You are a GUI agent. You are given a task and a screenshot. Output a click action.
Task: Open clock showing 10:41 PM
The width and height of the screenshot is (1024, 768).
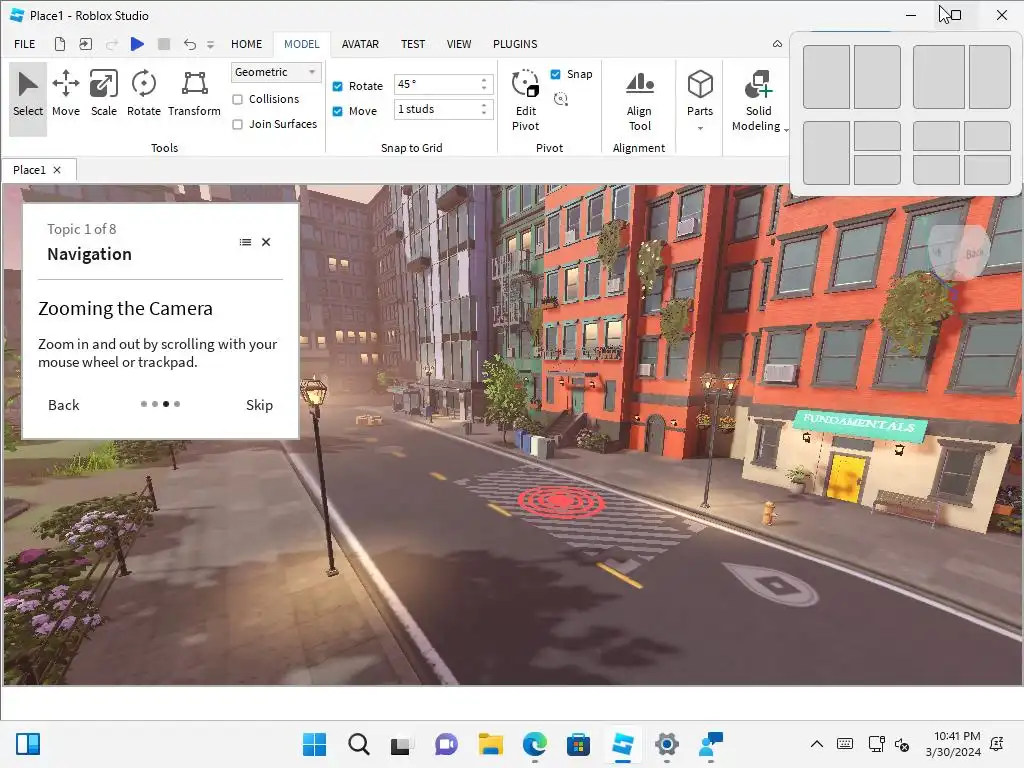[953, 744]
